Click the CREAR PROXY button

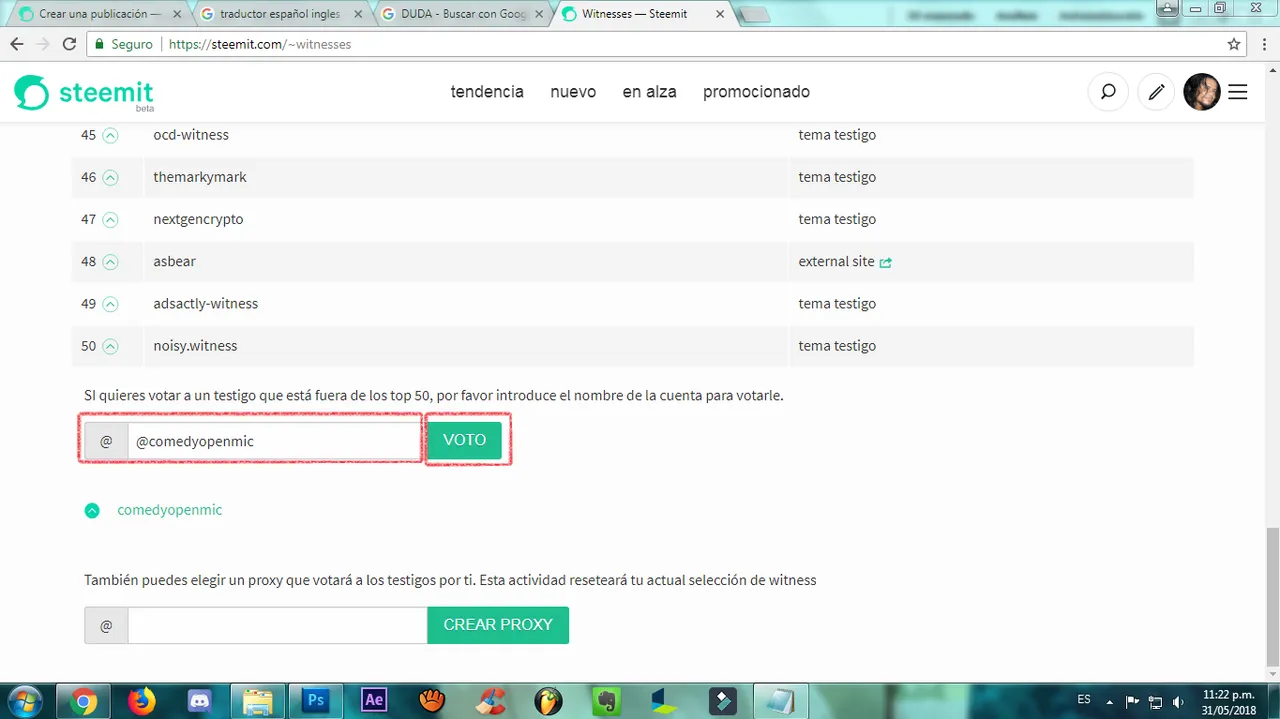(498, 624)
